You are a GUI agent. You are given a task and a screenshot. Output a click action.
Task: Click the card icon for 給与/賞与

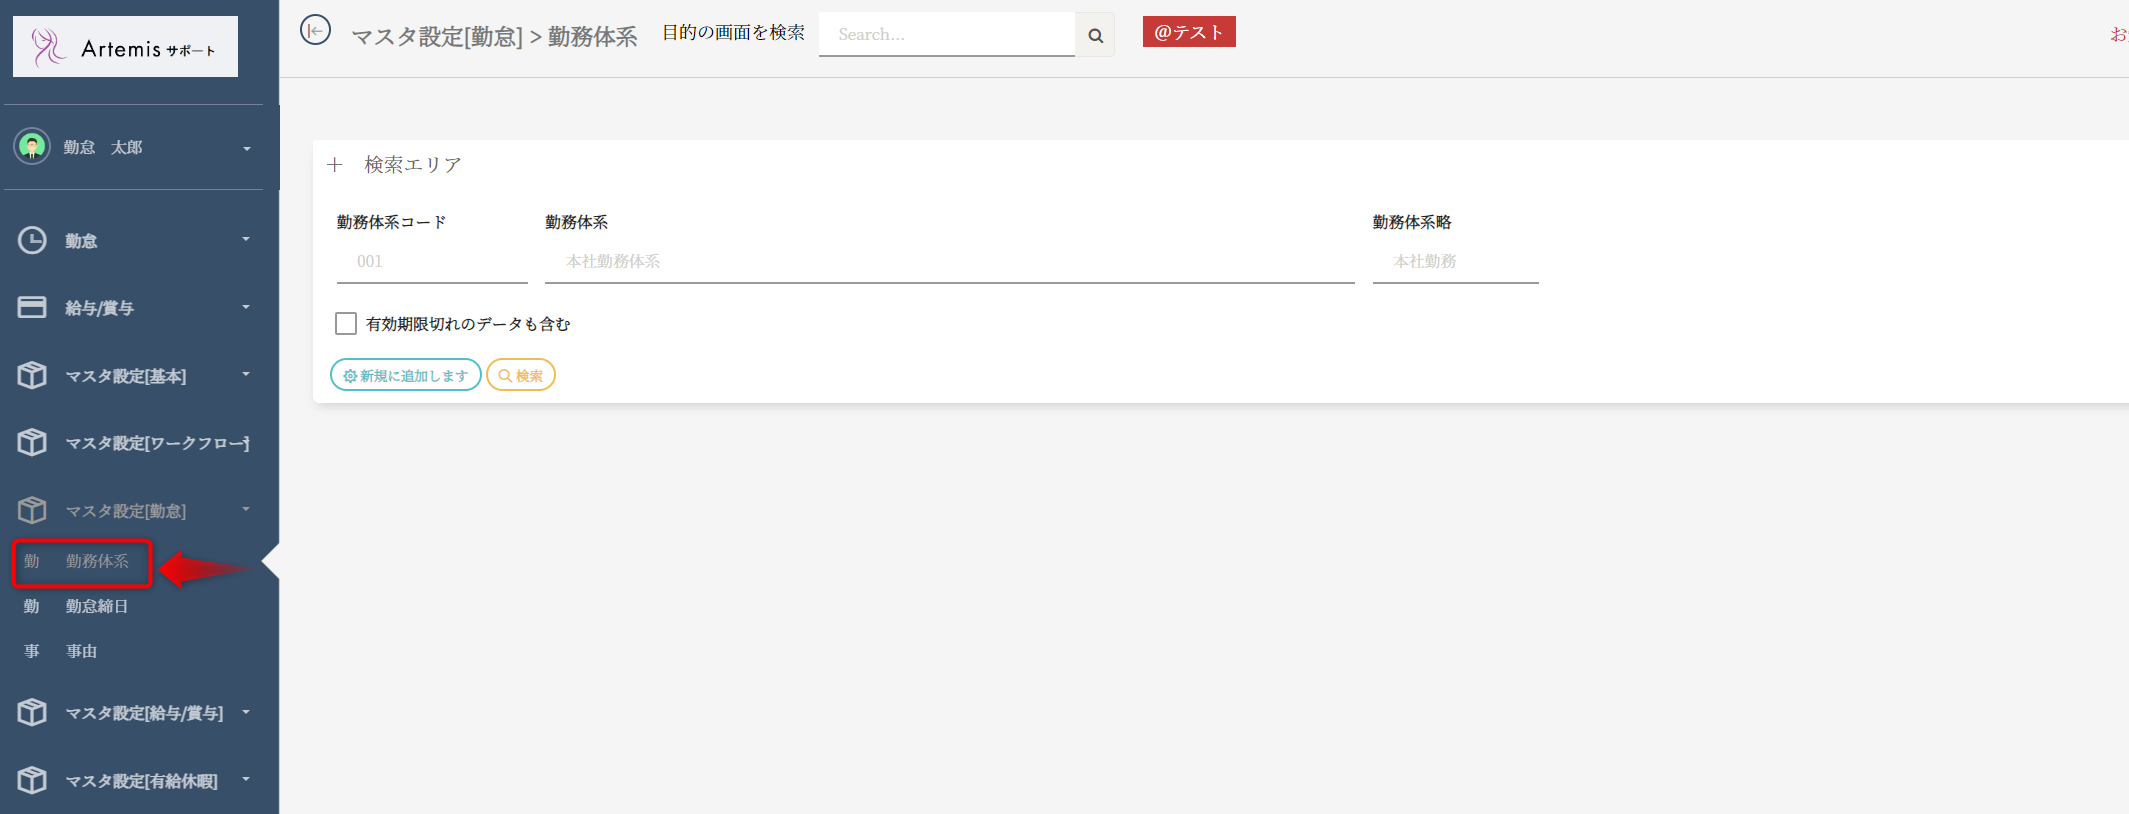click(32, 307)
